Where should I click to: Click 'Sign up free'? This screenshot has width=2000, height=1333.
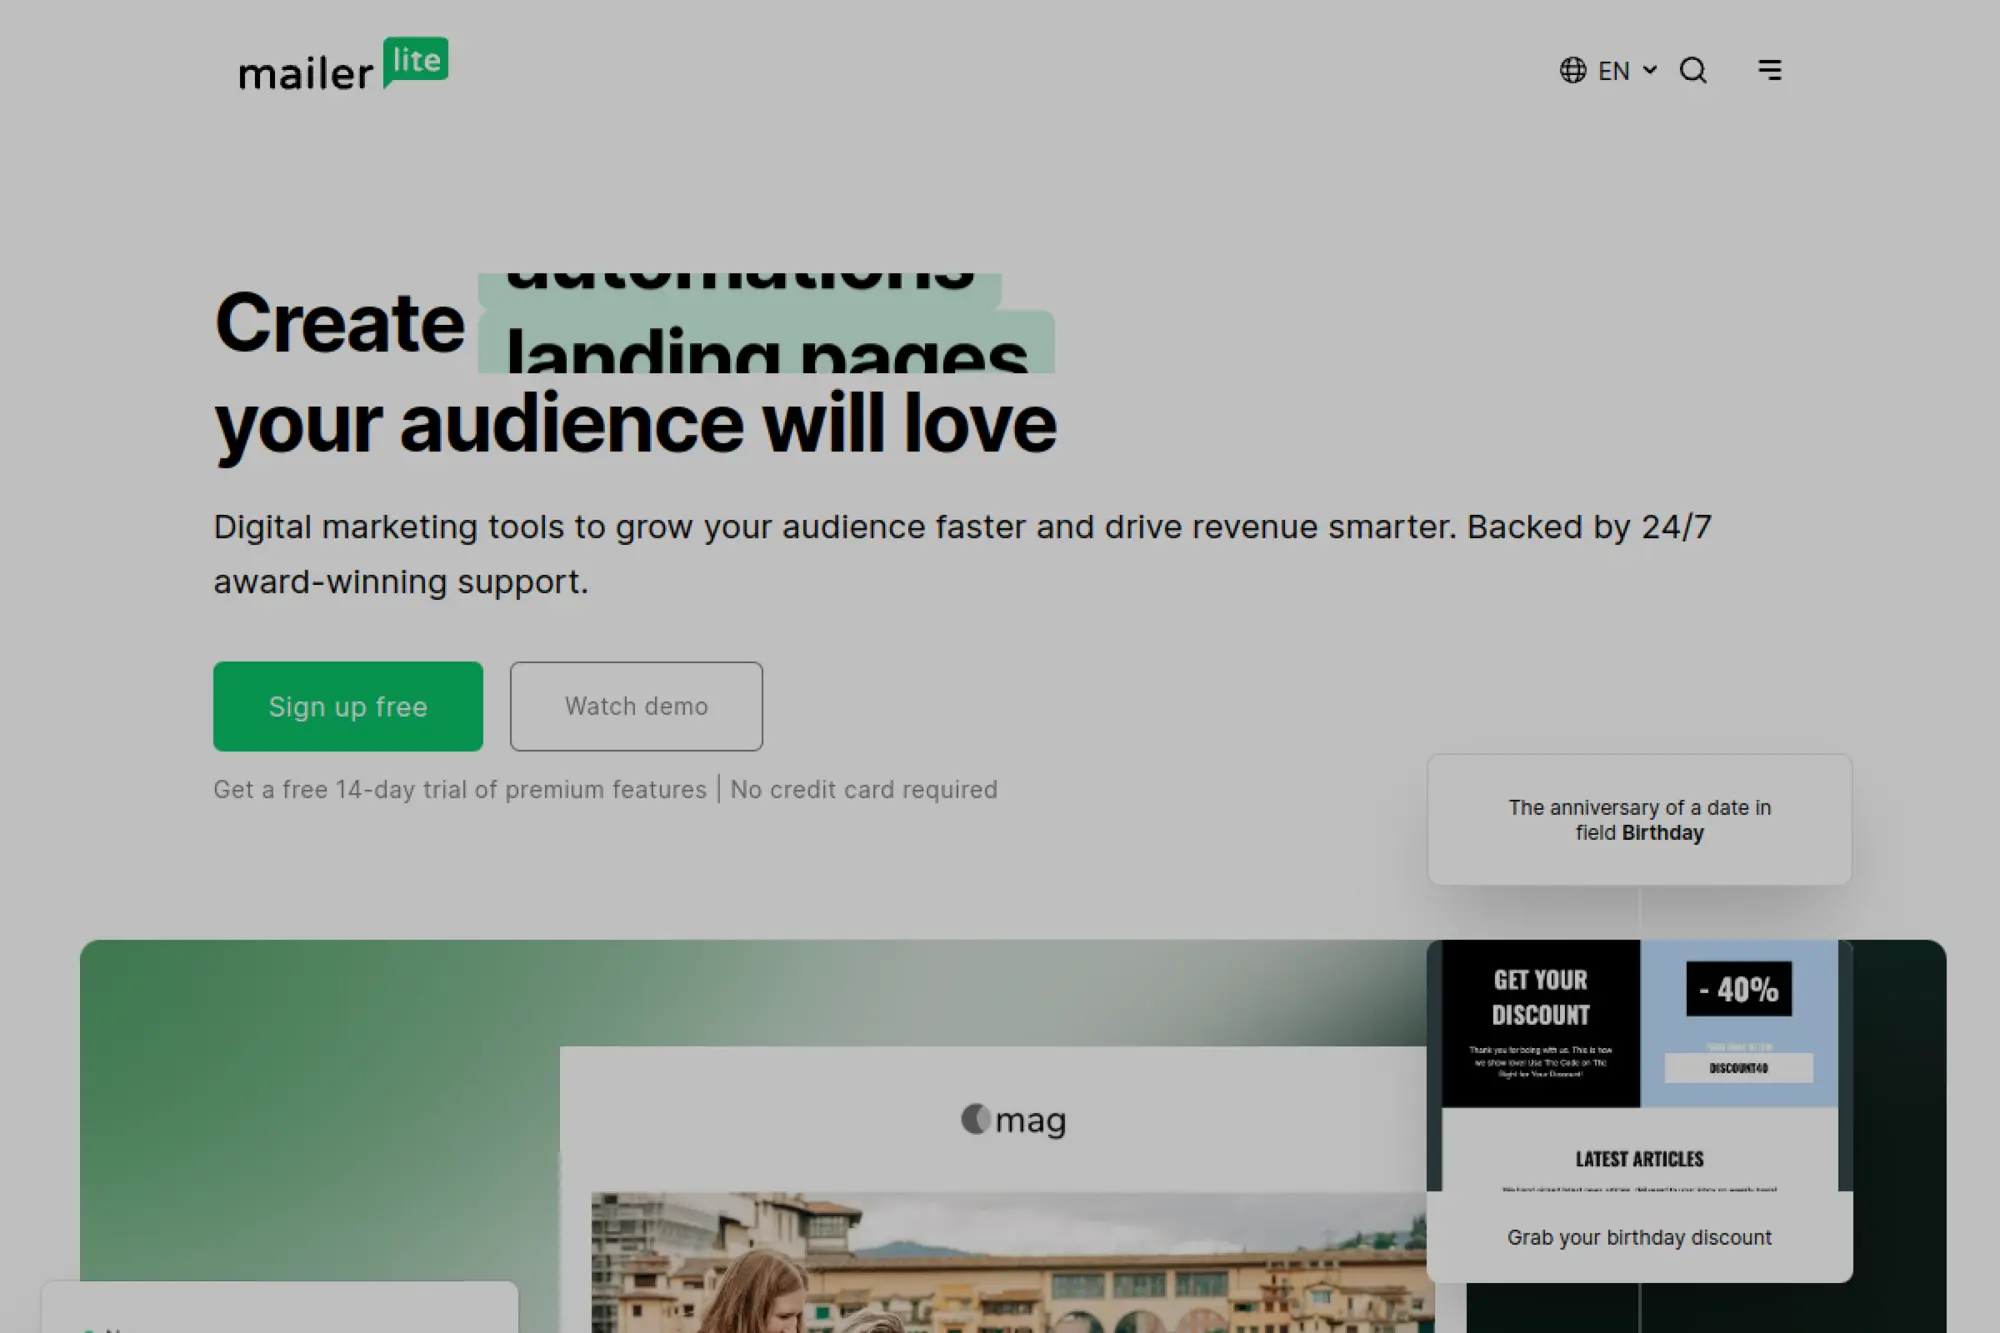point(347,706)
